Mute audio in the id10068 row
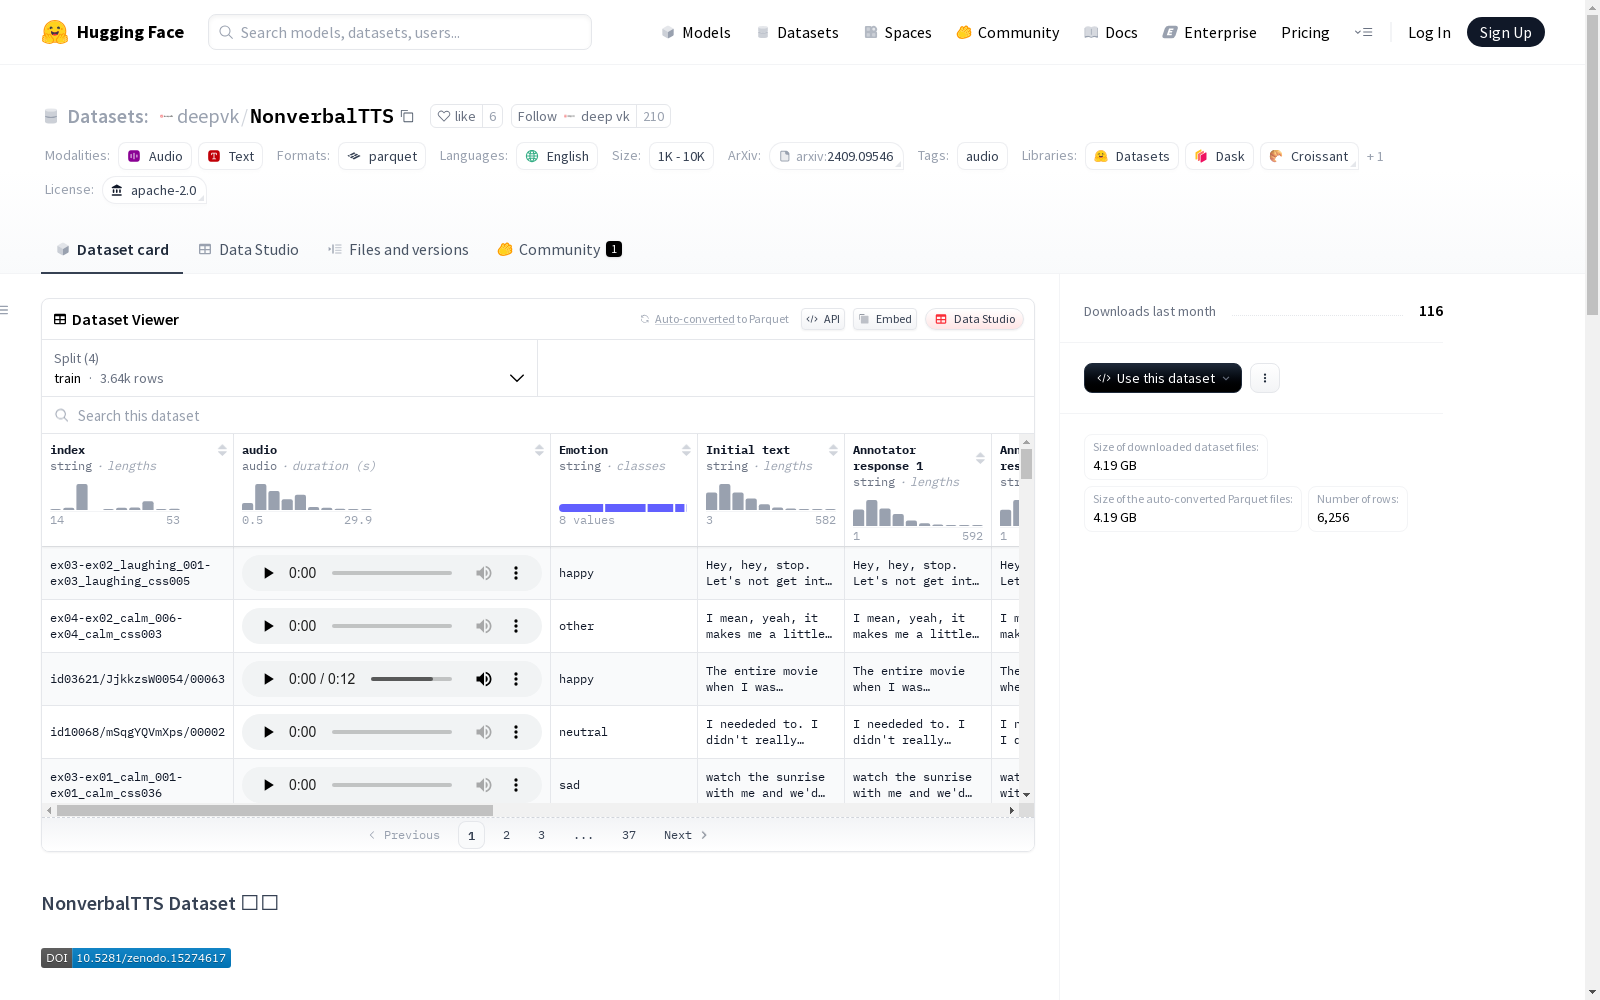 [x=484, y=732]
